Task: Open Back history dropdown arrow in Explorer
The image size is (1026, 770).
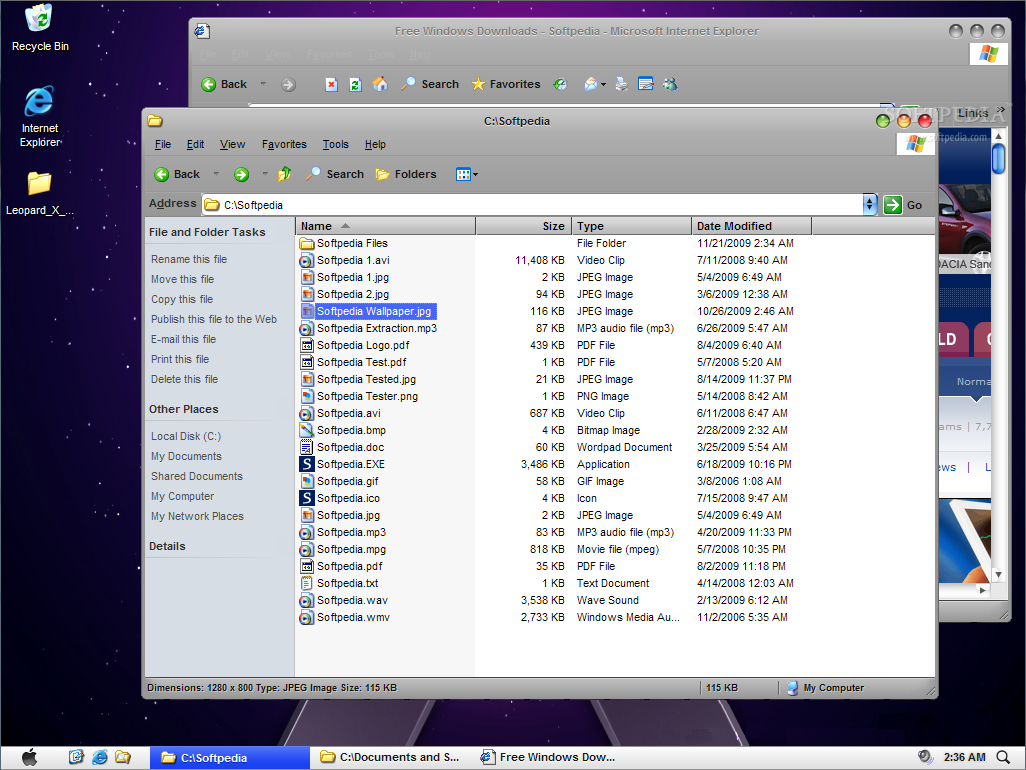Action: pyautogui.click(x=216, y=175)
